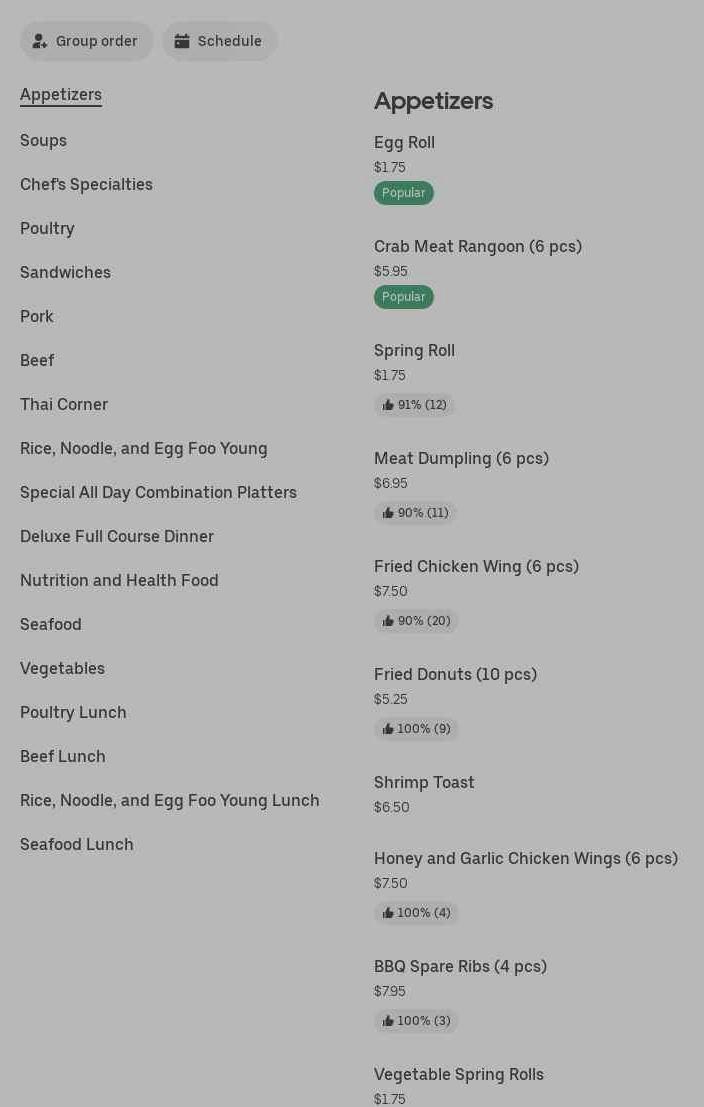This screenshot has width=704, height=1107.
Task: Open Chef's Specialties category
Action: pos(86,185)
